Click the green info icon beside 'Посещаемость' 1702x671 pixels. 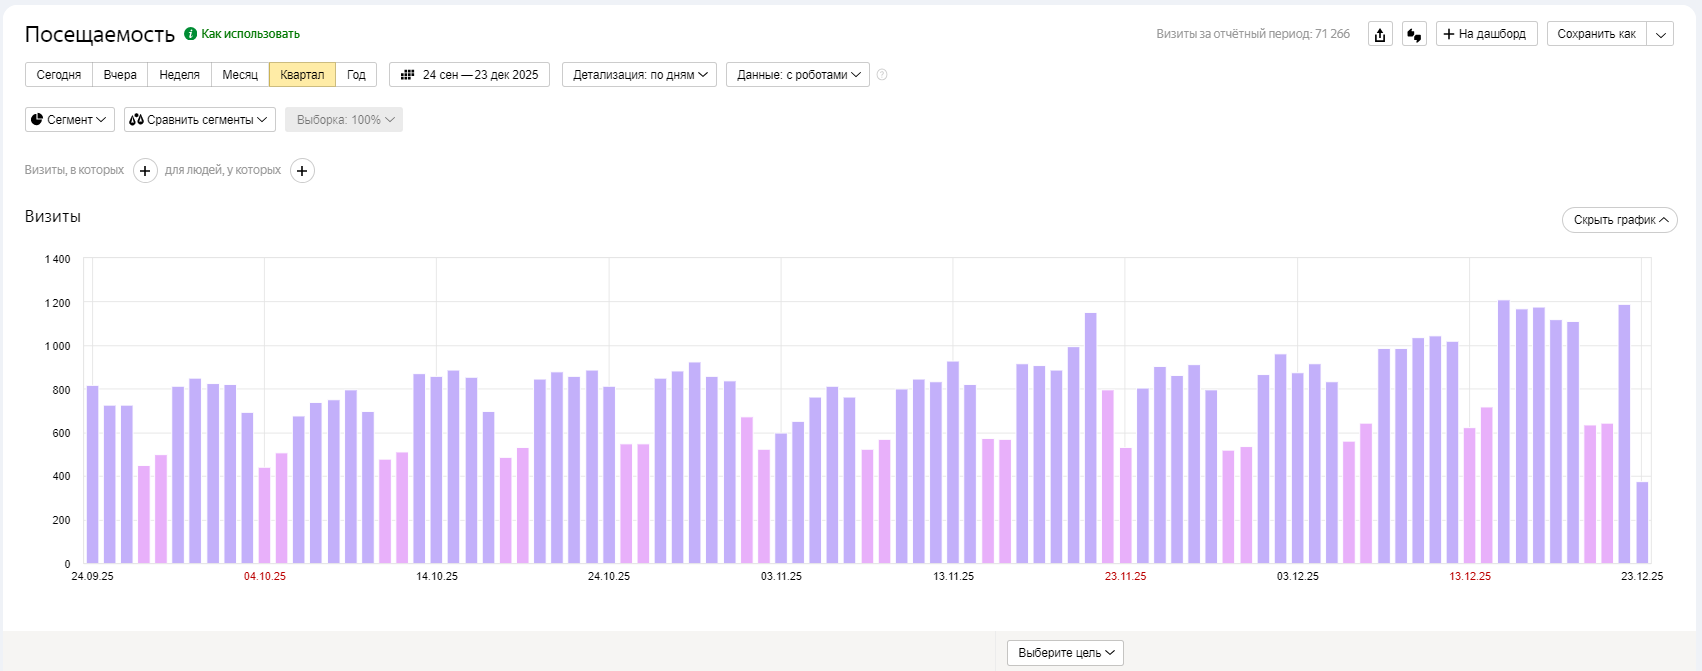point(190,34)
